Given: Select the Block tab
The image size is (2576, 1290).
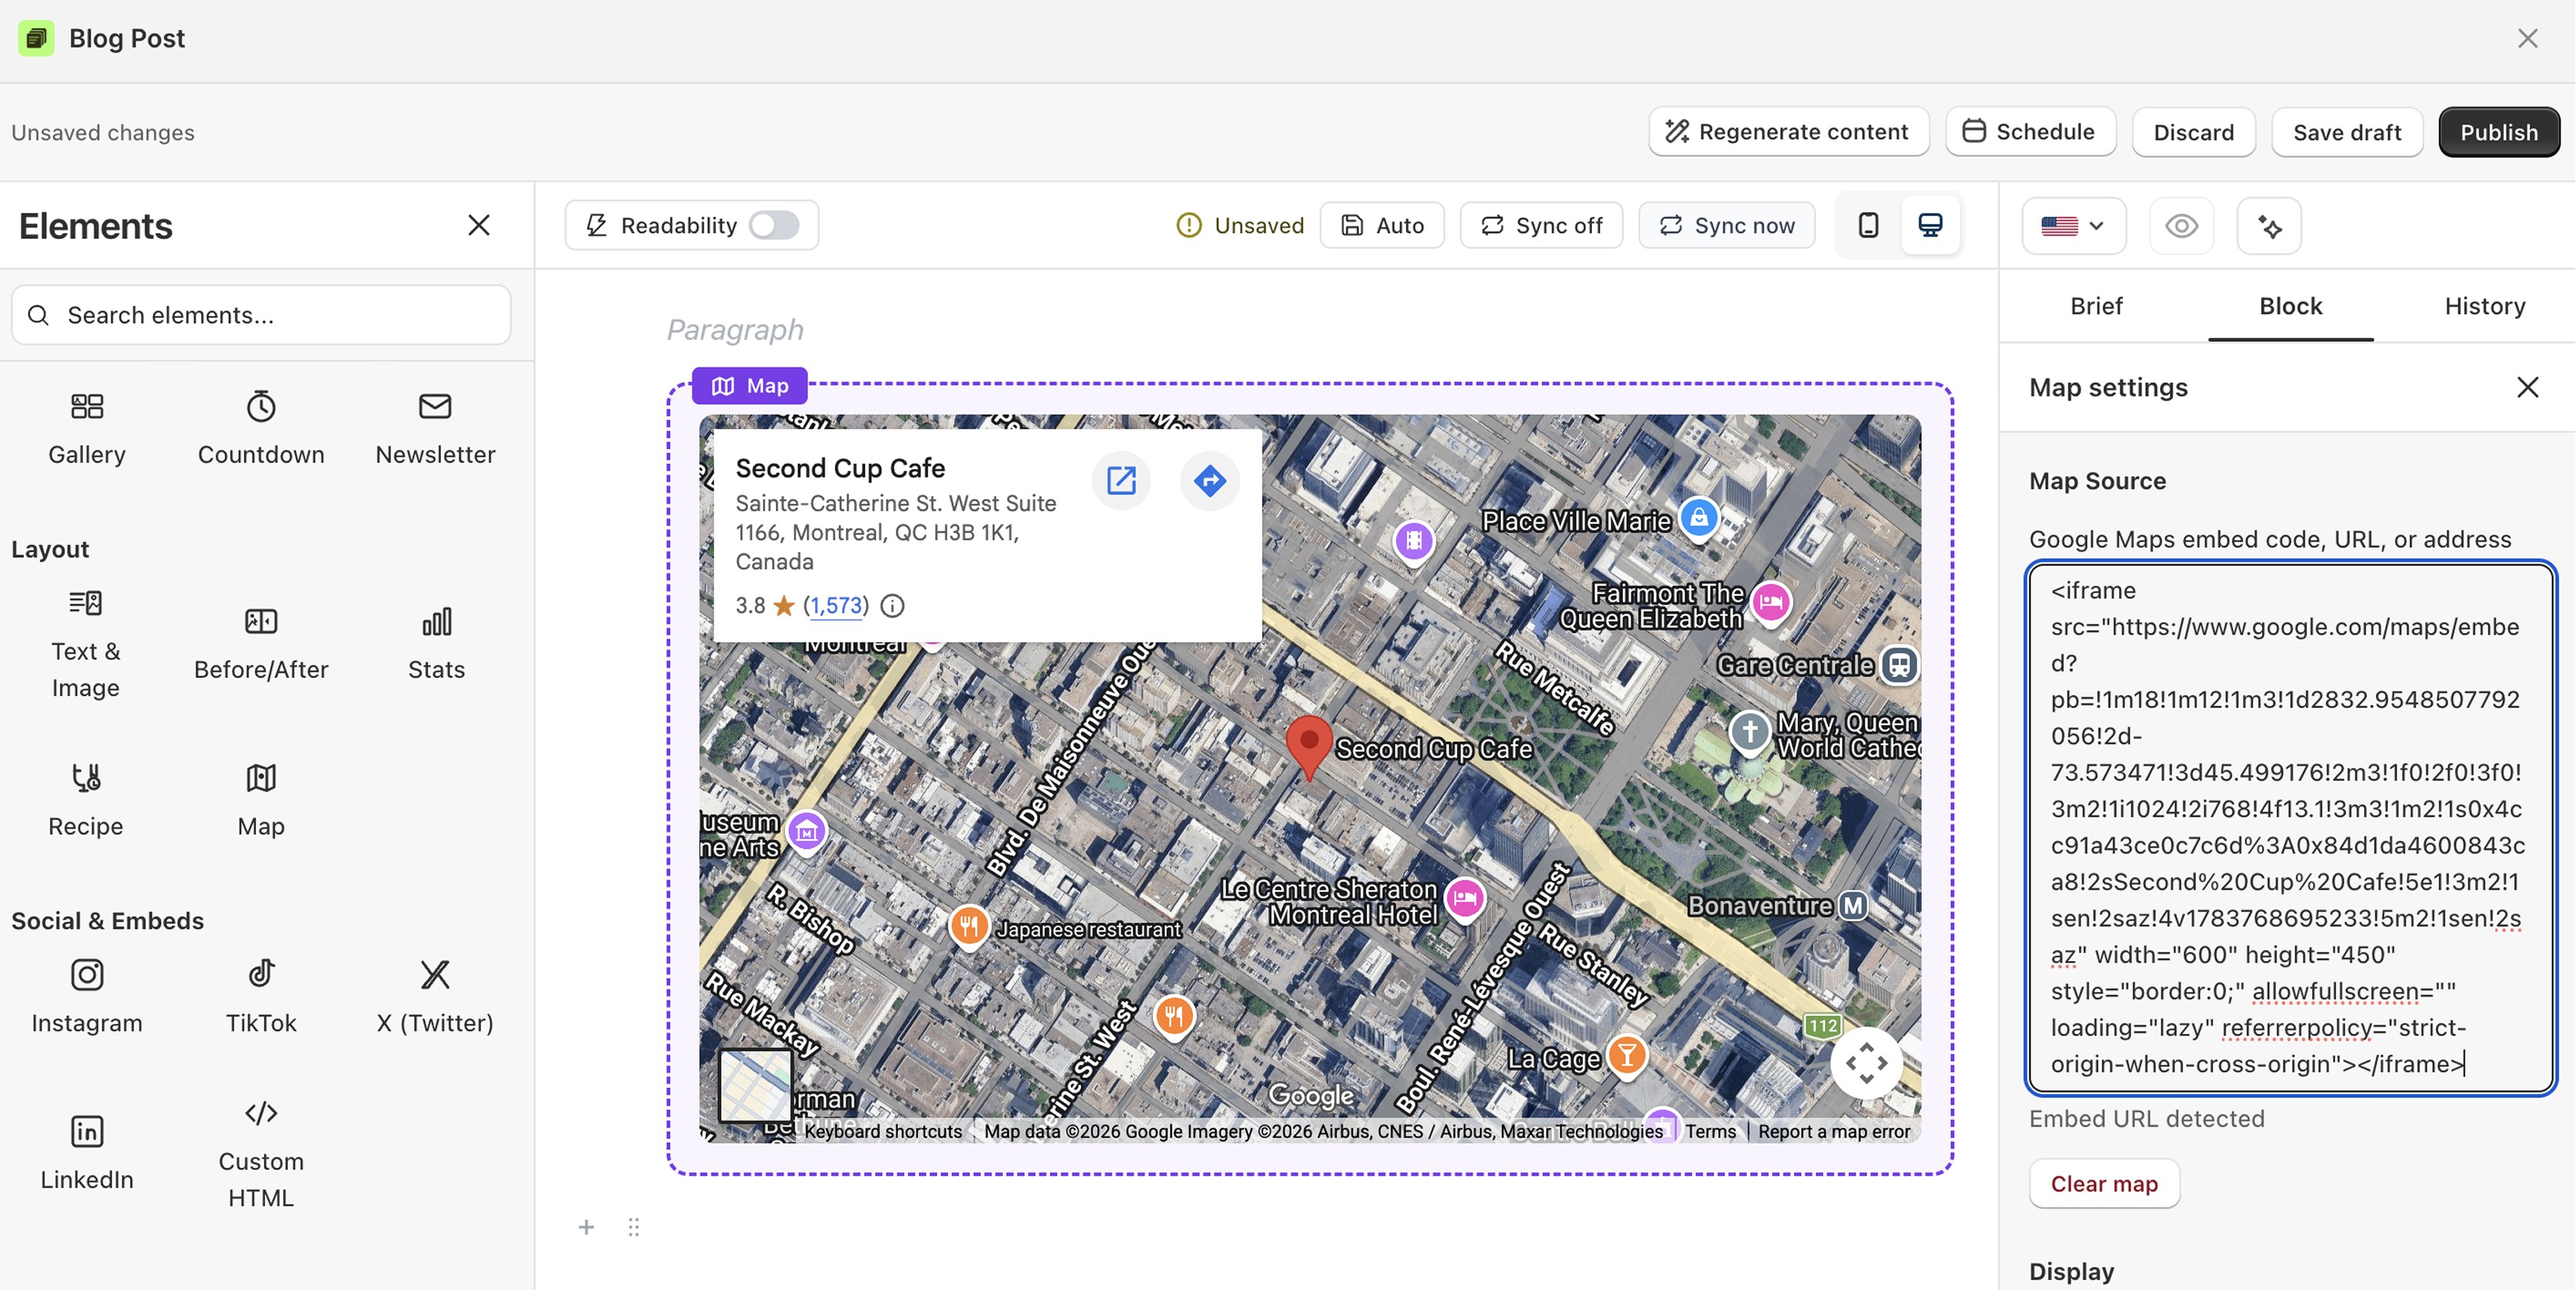Looking at the screenshot, I should point(2290,306).
